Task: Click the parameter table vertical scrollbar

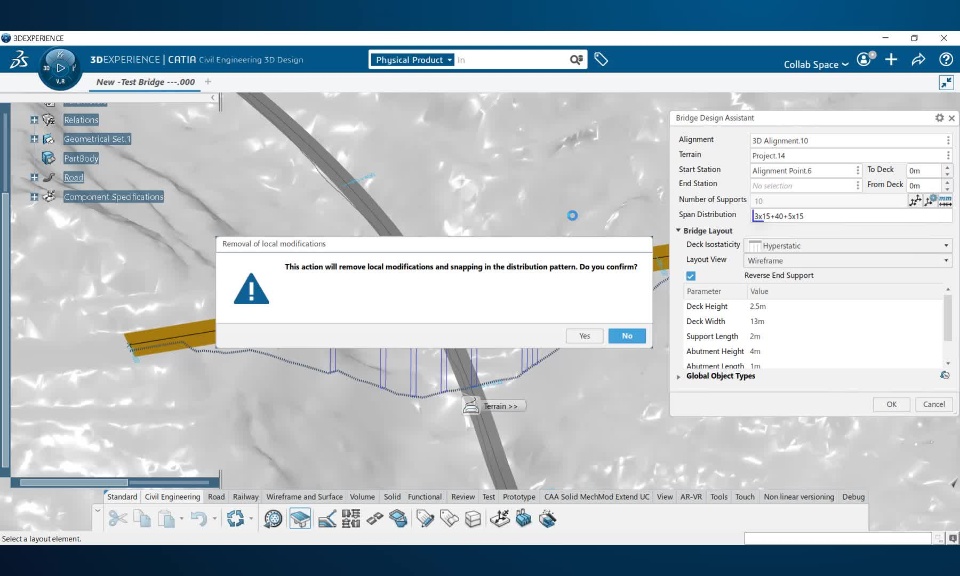Action: [948, 318]
